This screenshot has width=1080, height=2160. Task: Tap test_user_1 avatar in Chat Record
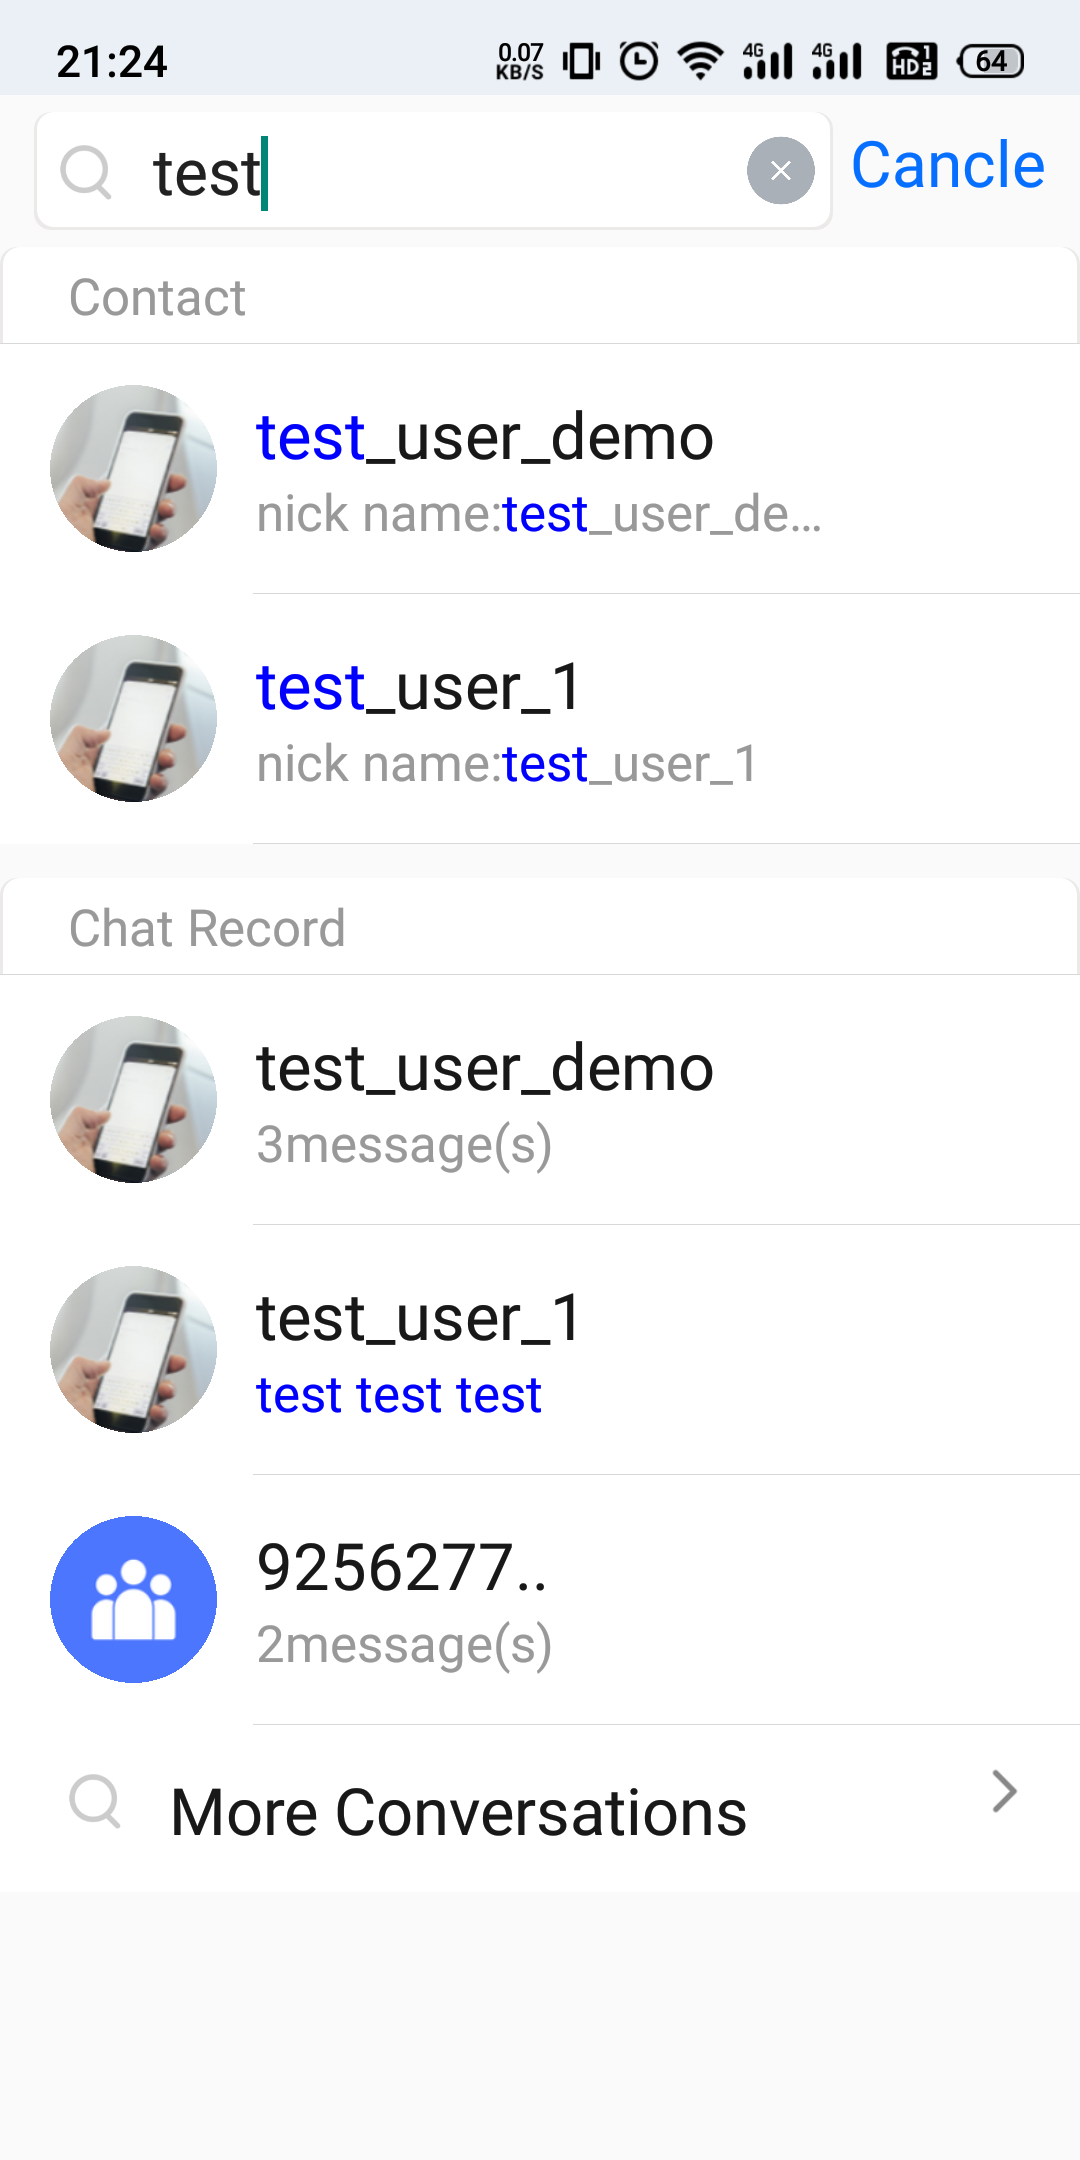pos(133,1349)
